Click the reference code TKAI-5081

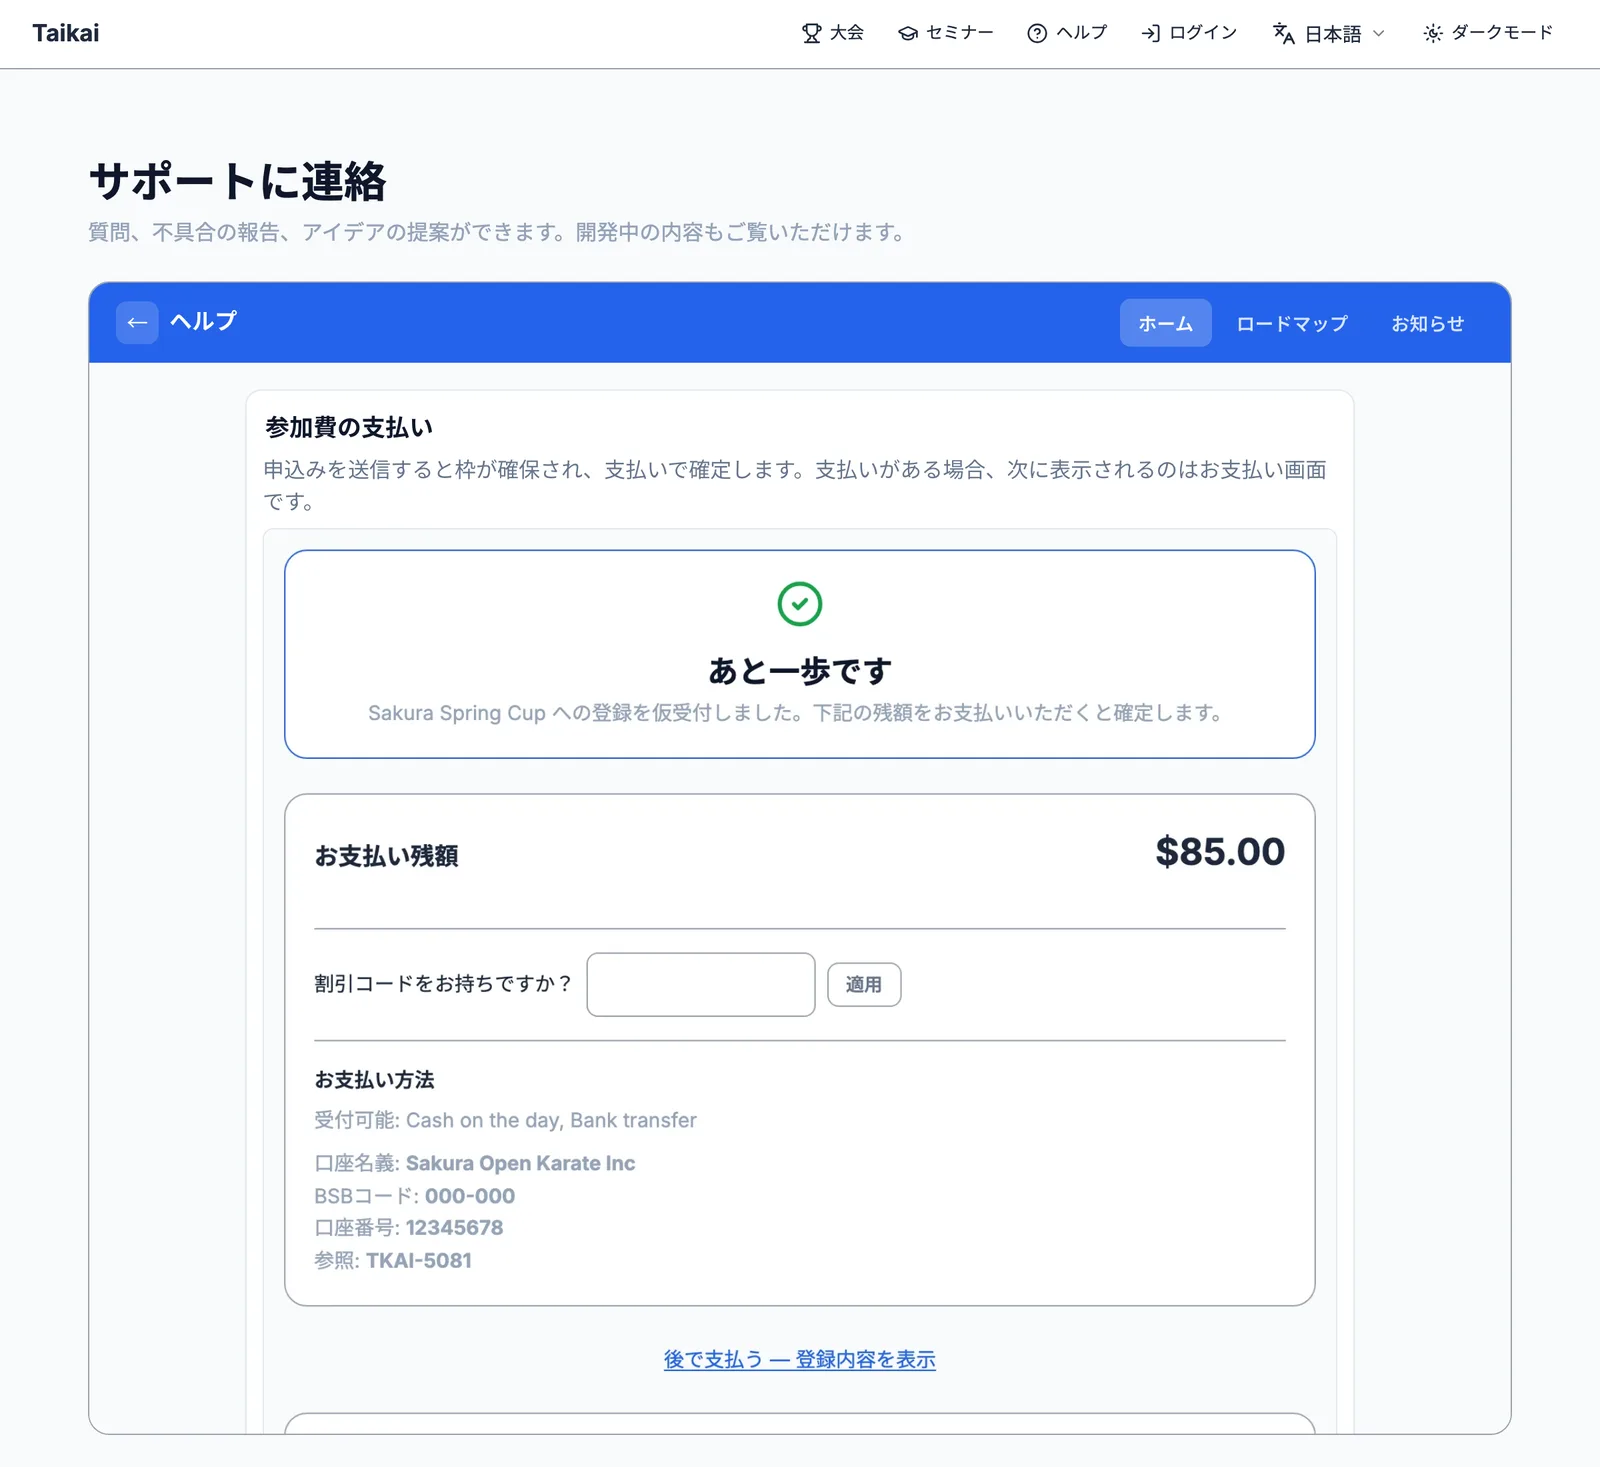pos(419,1261)
